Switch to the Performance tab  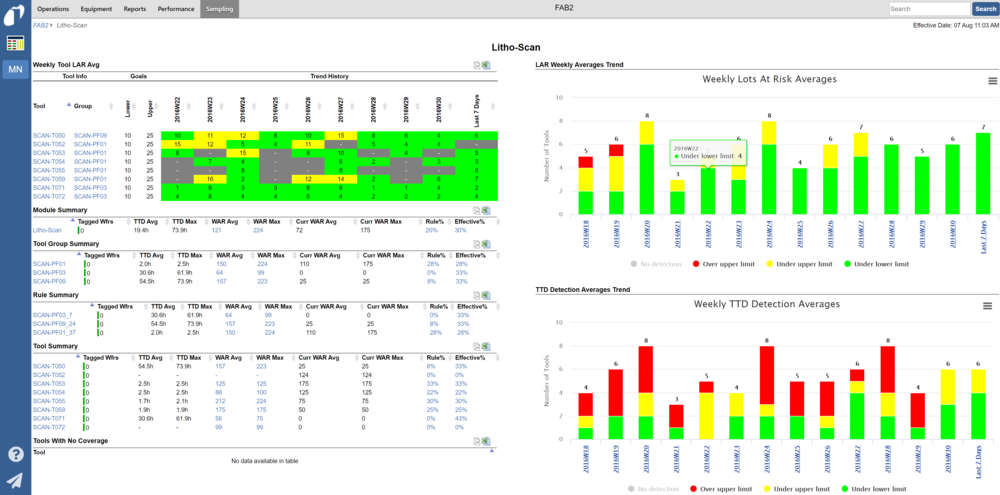(x=176, y=8)
